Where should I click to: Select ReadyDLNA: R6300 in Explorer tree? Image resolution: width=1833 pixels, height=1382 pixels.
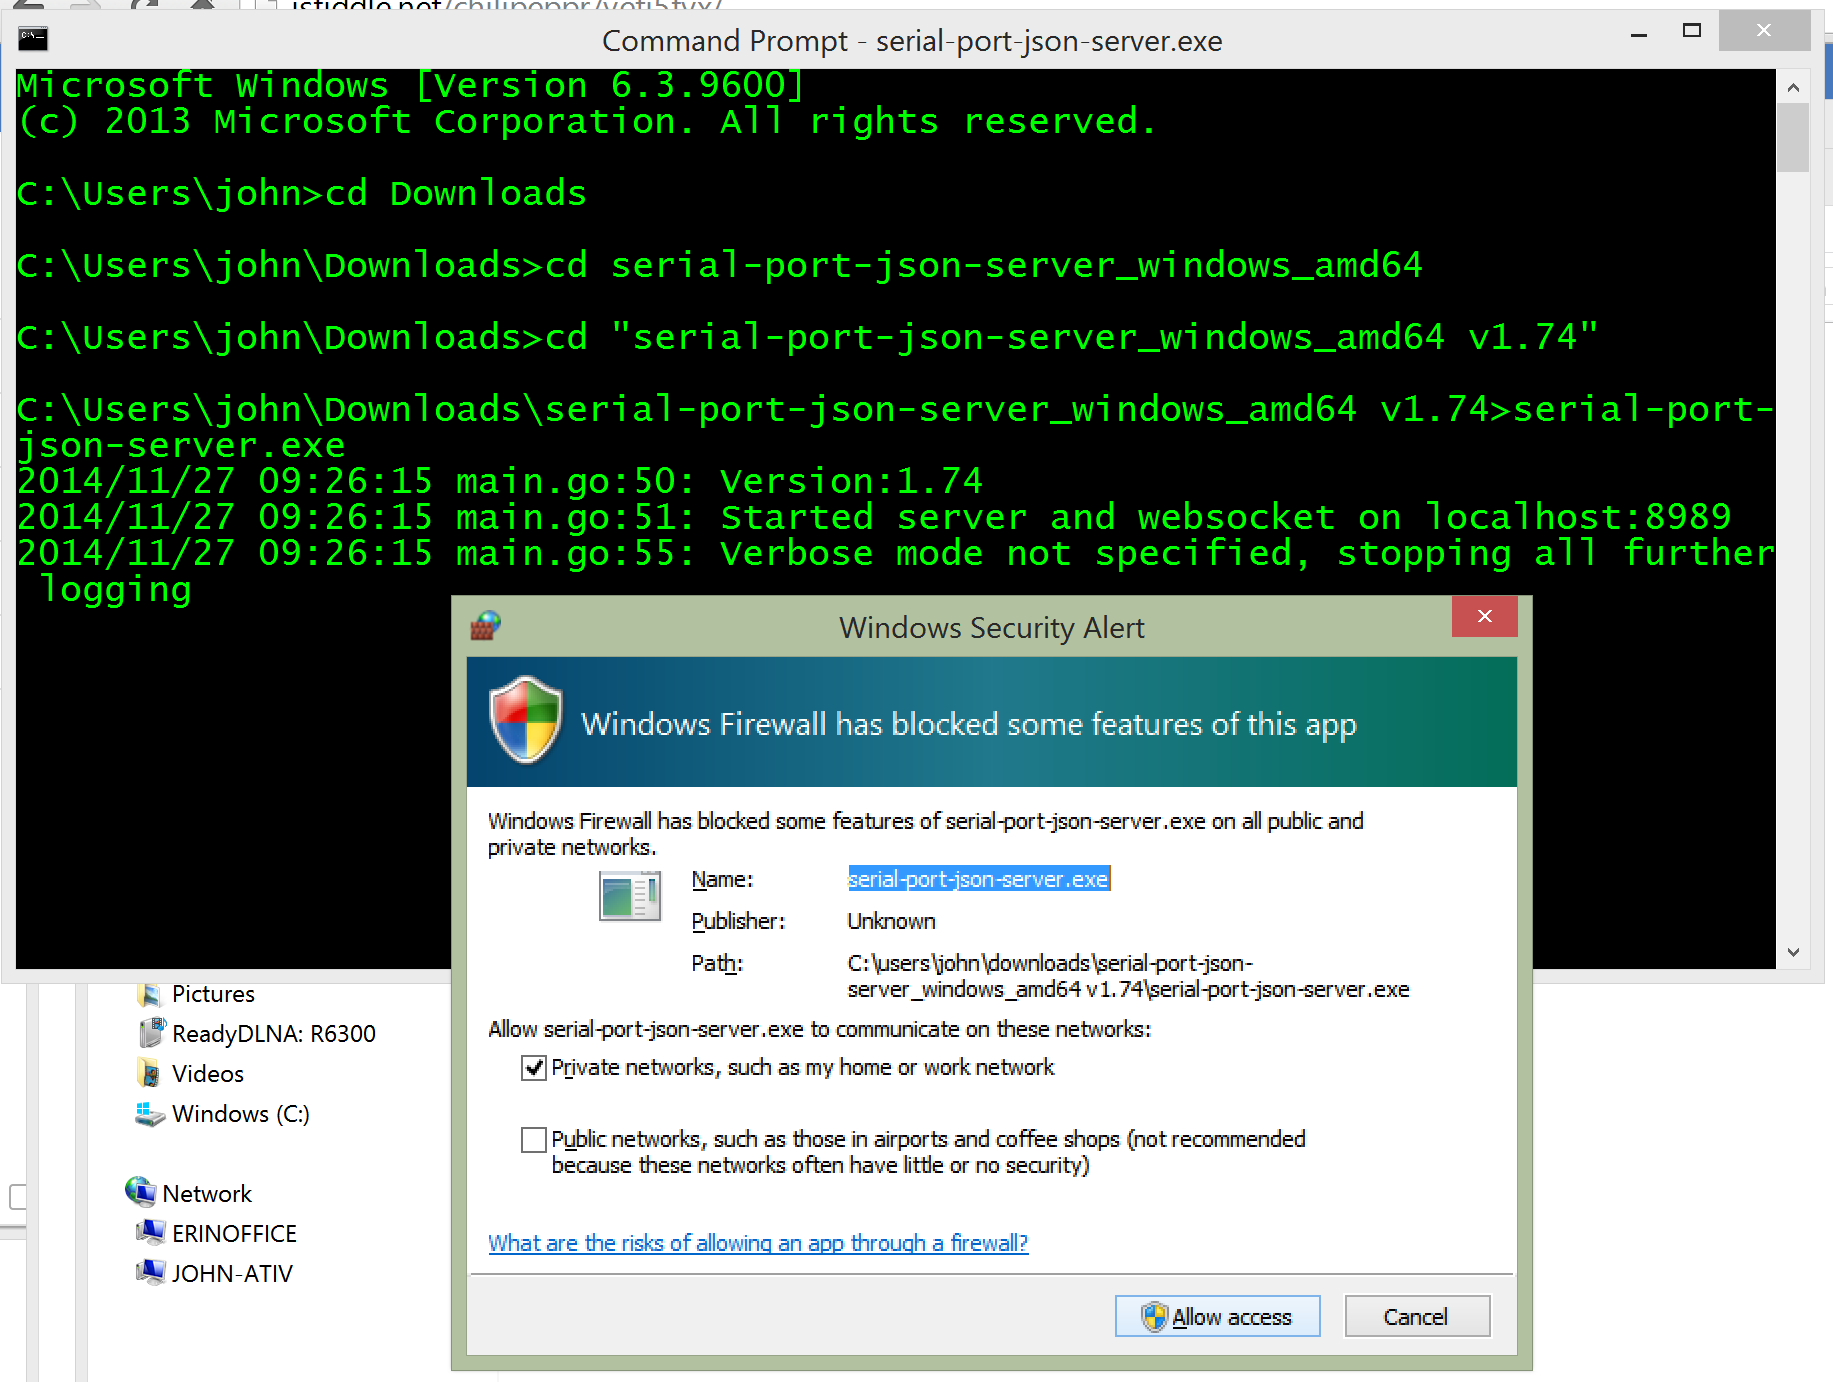[x=274, y=1034]
